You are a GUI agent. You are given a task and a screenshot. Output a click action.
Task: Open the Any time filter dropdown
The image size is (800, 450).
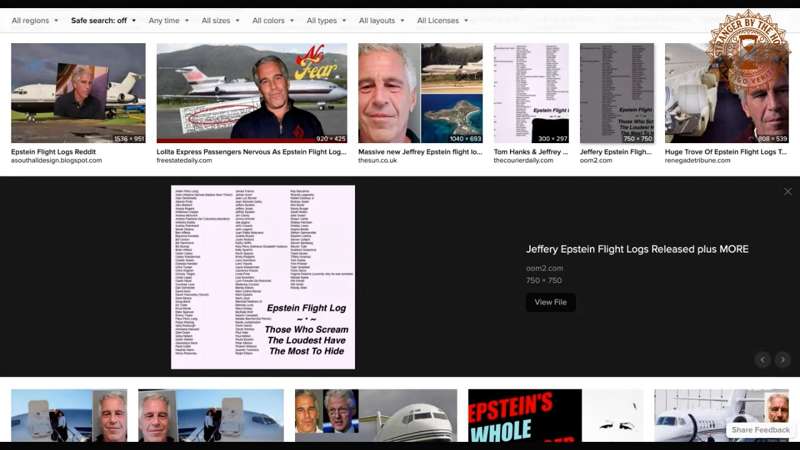[x=168, y=20]
